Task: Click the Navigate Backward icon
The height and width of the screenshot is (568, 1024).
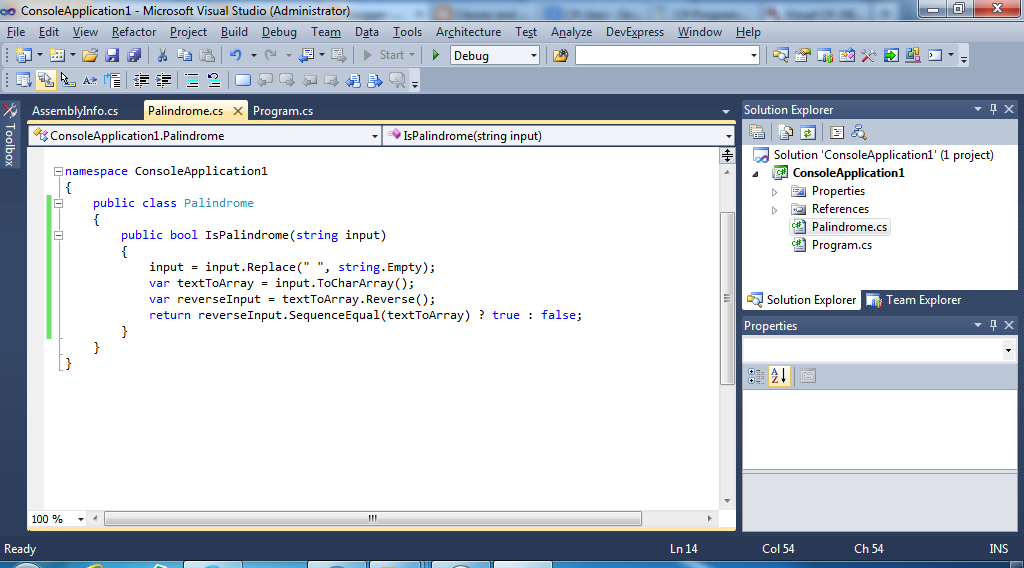Action: [306, 55]
